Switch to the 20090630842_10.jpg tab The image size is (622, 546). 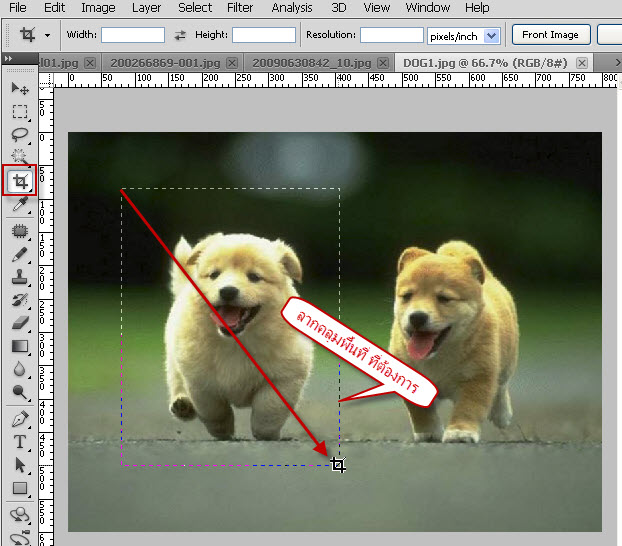click(x=312, y=63)
